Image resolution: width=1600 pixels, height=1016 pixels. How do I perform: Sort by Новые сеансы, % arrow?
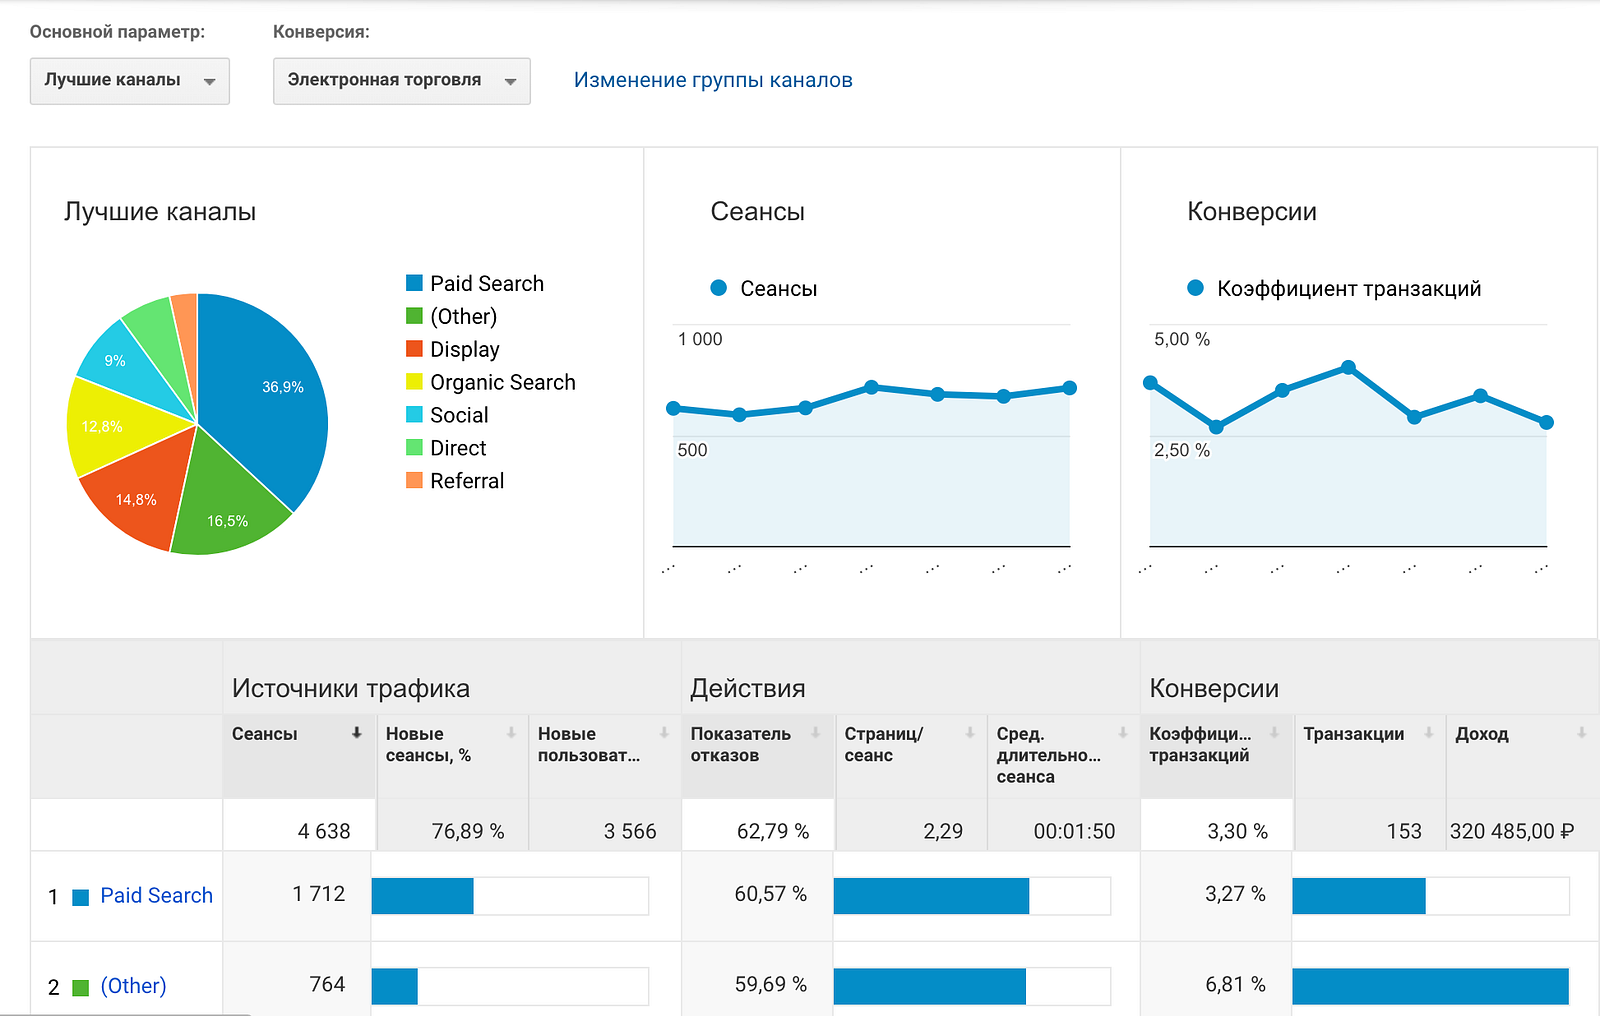tap(511, 733)
